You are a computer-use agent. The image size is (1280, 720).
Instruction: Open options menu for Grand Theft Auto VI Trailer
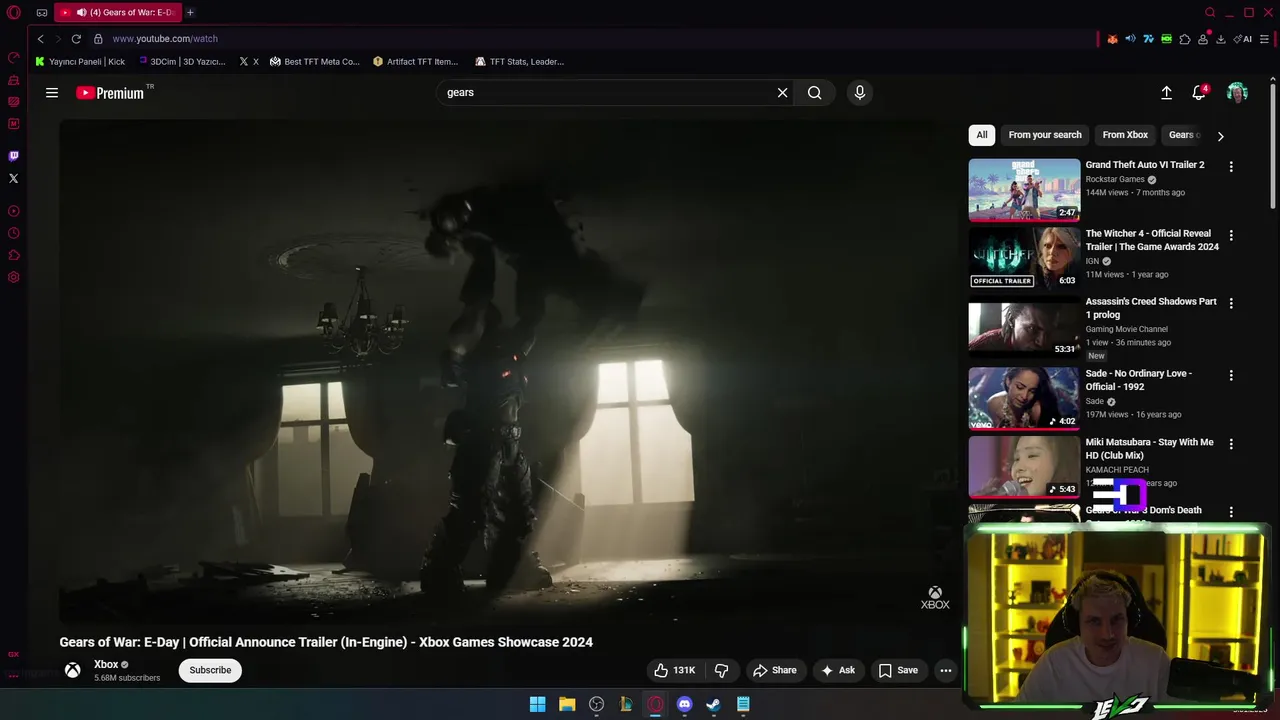[1231, 167]
